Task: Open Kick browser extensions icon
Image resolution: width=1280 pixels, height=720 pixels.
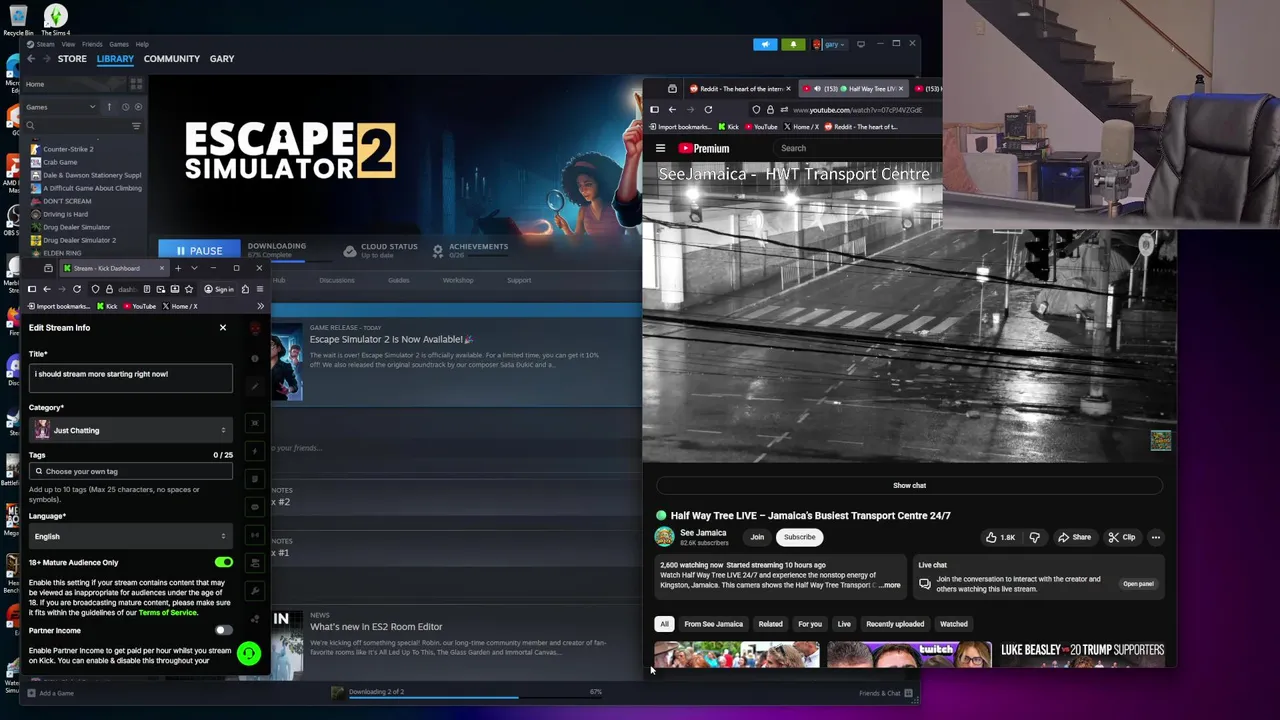Action: 246,289
